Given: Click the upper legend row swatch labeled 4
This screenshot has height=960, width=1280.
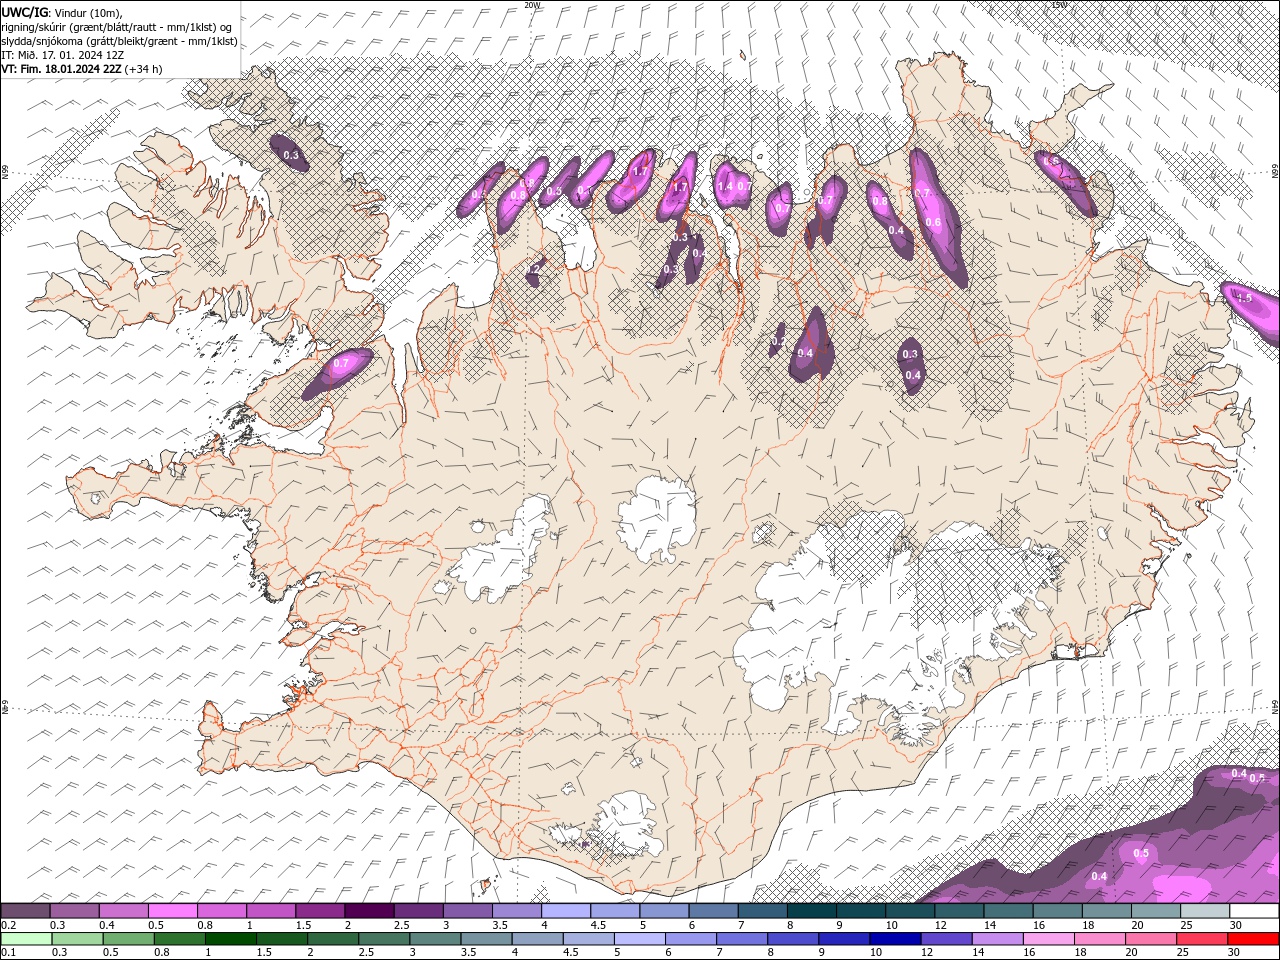Looking at the screenshot, I should [x=566, y=911].
